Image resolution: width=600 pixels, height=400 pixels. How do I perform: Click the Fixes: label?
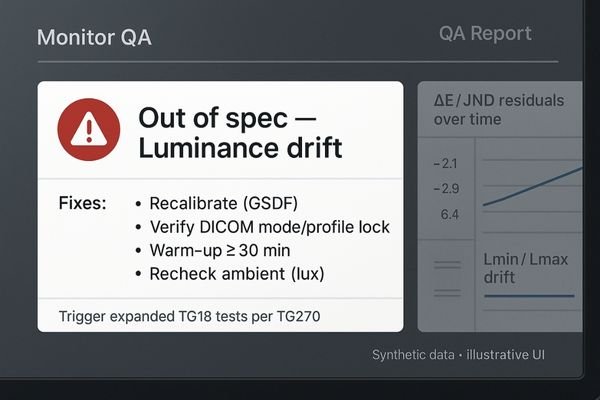point(82,203)
